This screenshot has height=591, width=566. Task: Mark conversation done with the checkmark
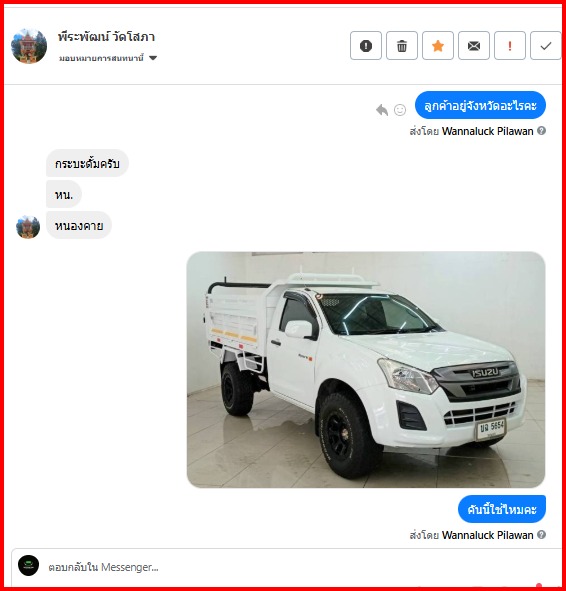[545, 46]
